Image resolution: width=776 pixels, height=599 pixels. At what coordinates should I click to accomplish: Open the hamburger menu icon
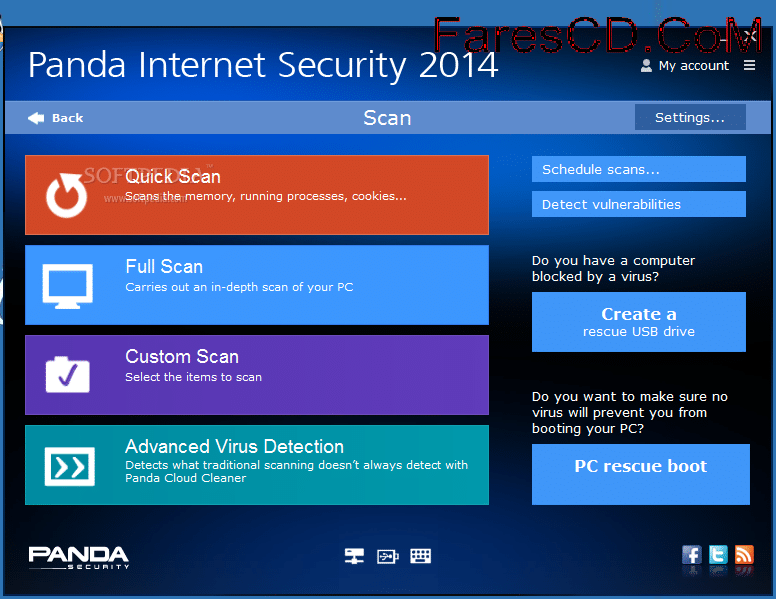click(749, 65)
